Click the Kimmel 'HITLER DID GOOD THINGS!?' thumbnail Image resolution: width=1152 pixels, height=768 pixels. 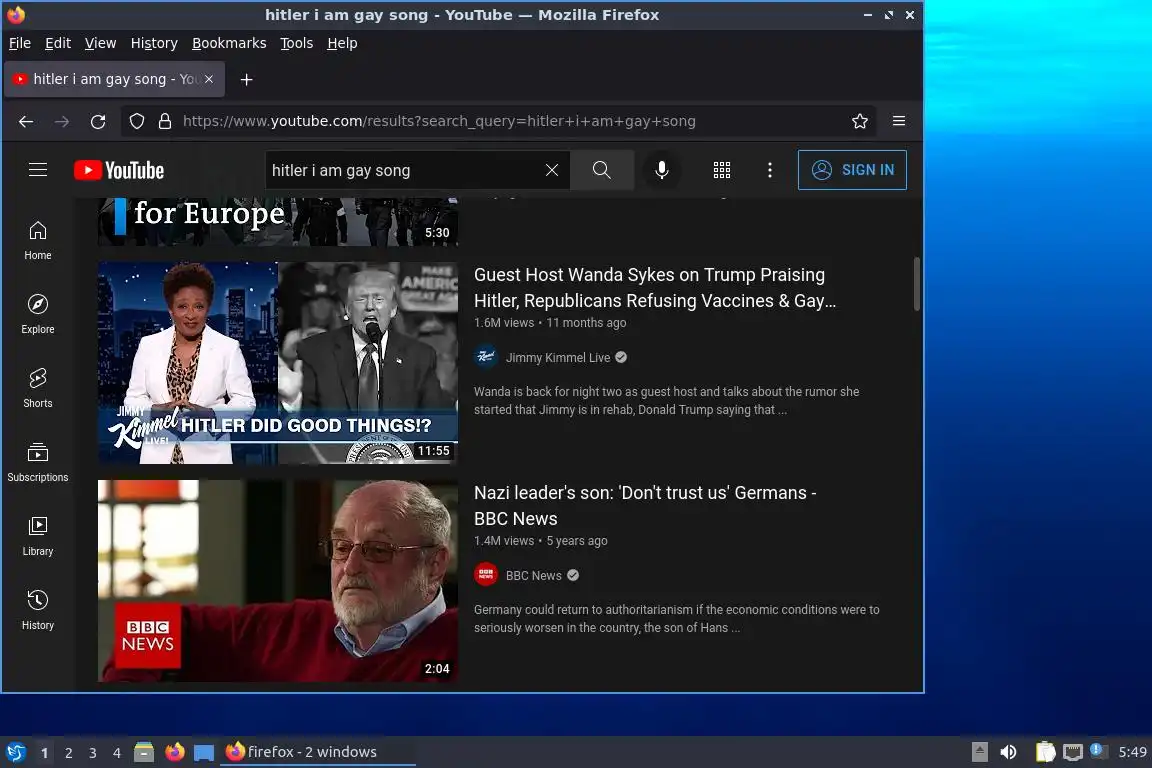point(278,363)
